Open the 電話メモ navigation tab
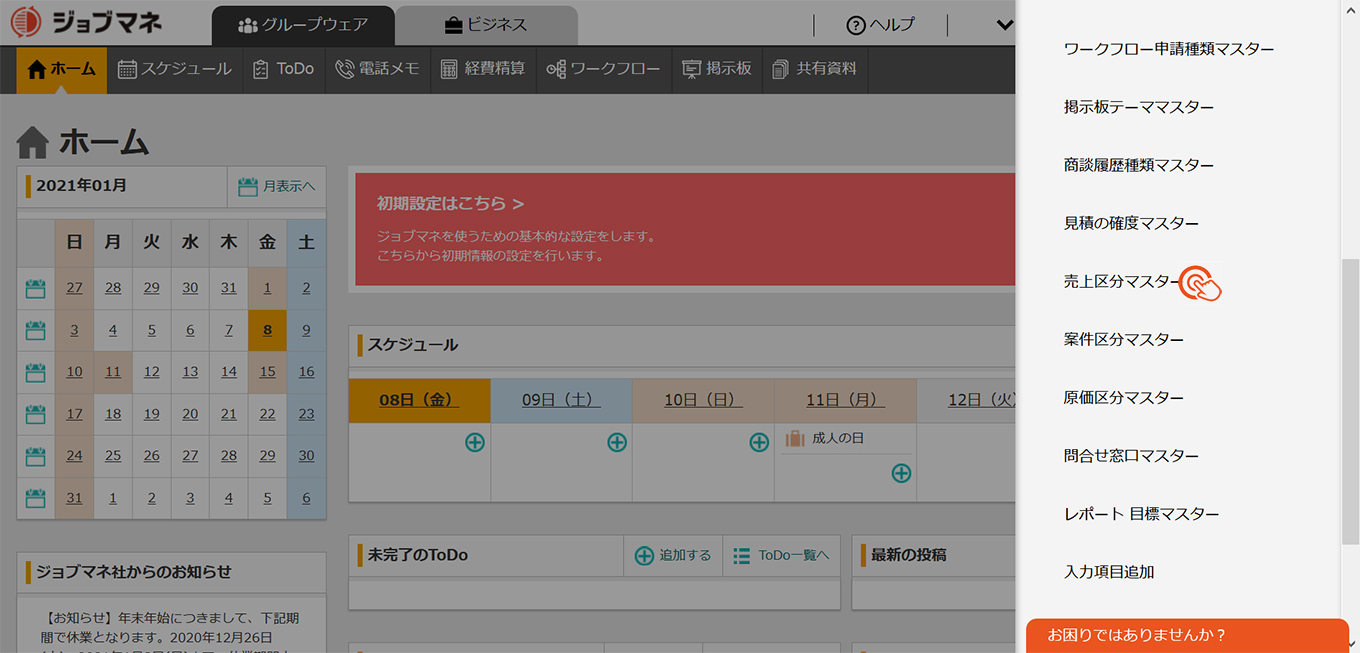1360x653 pixels. coord(377,69)
